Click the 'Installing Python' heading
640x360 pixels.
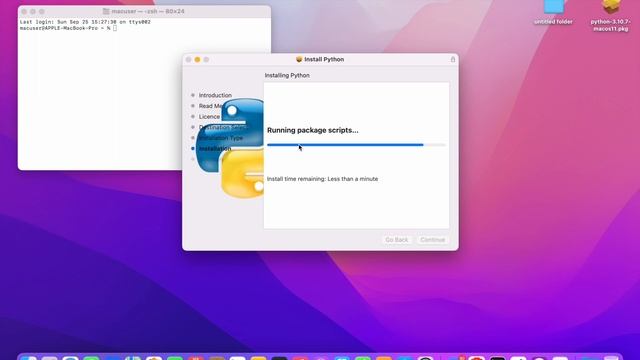click(287, 76)
